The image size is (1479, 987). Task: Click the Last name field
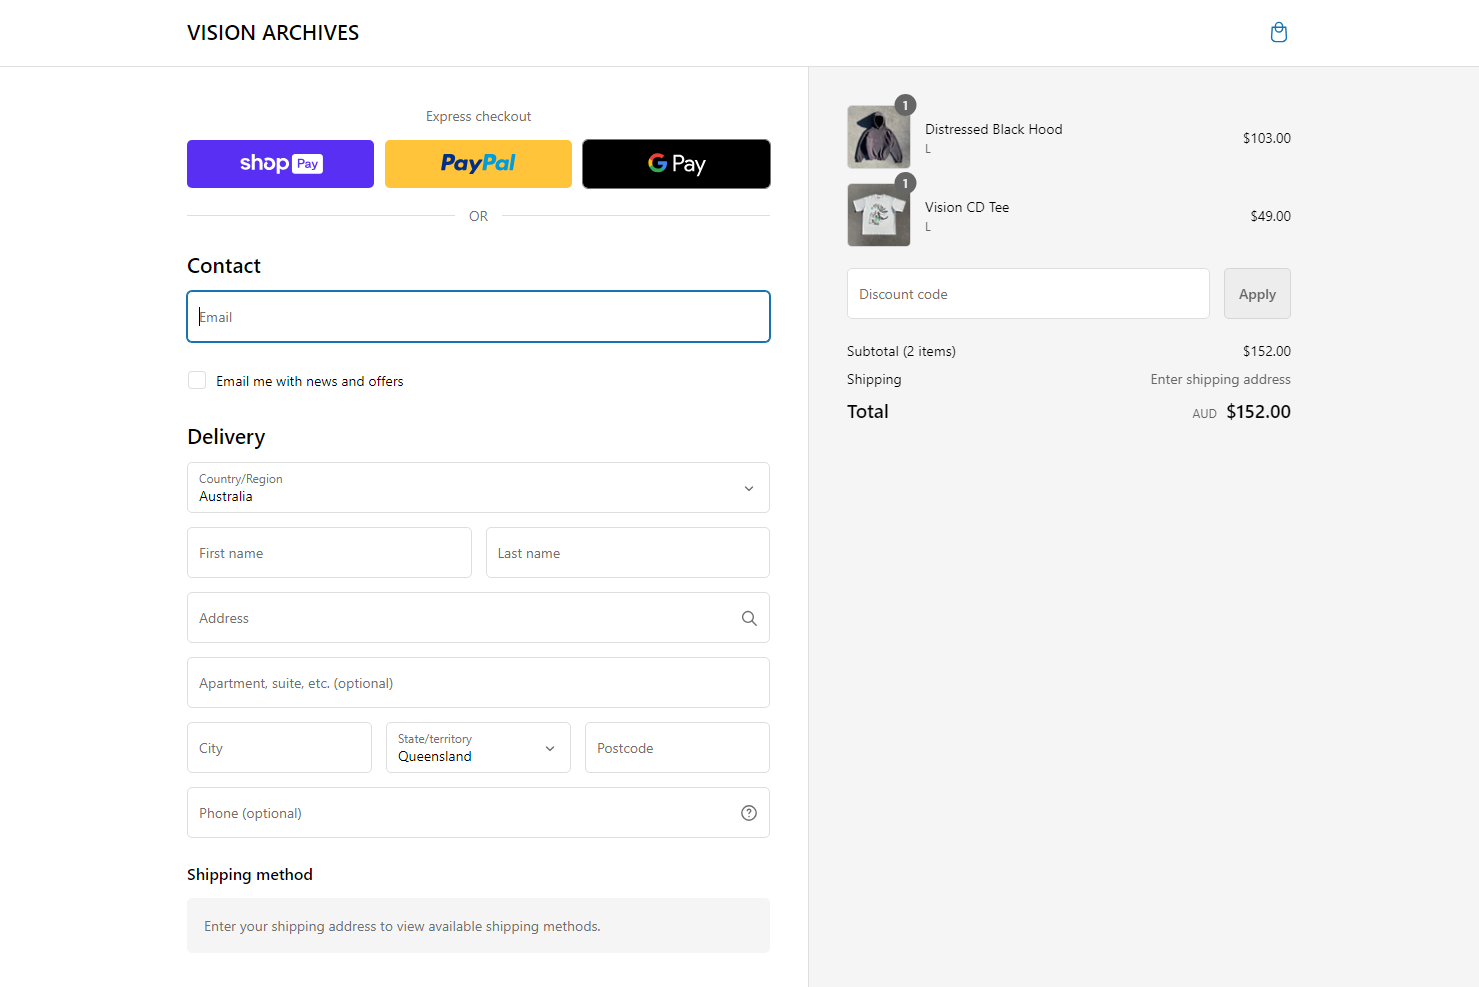pos(628,553)
